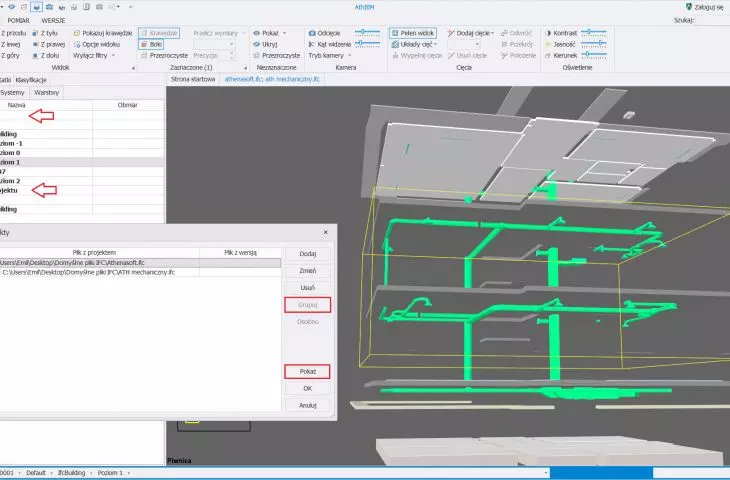
Task: Click the Obmiar column header
Action: (x=128, y=105)
